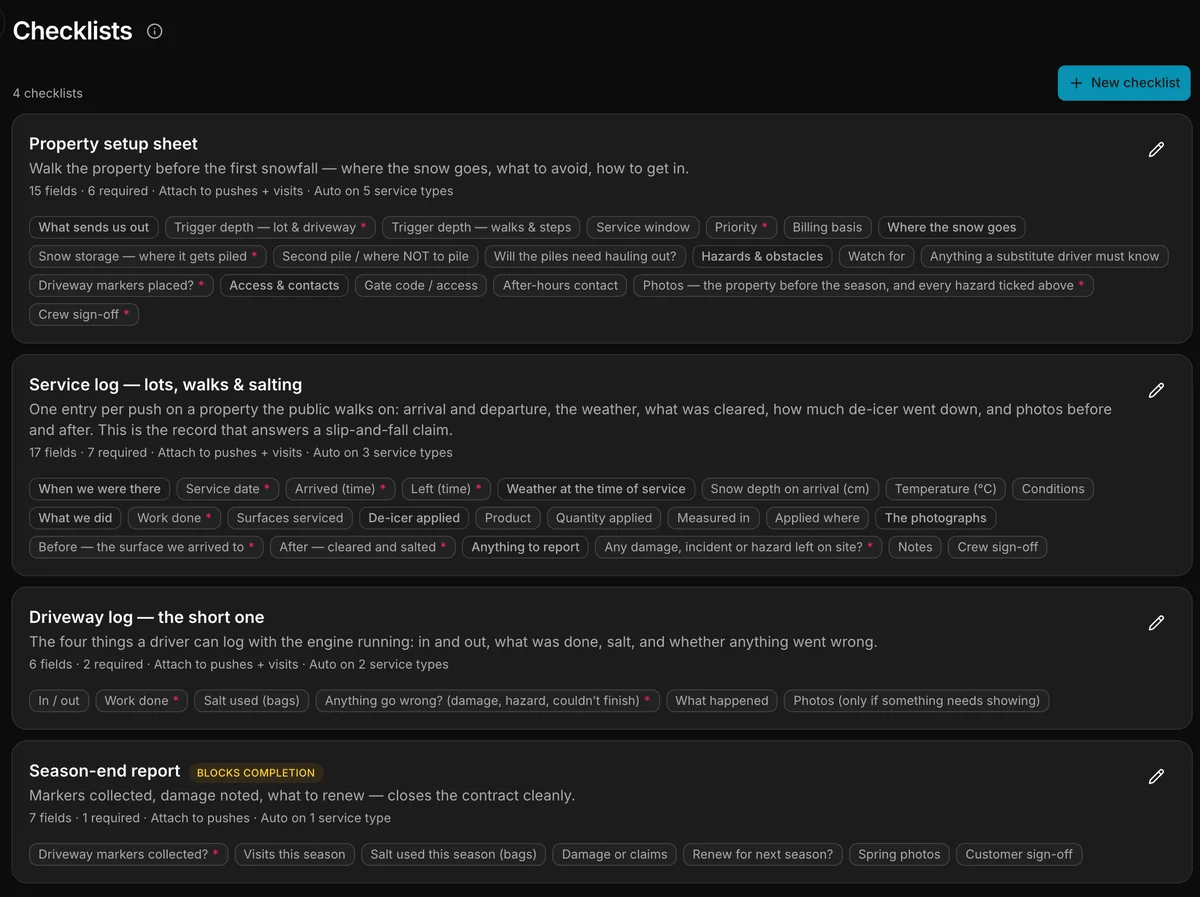Edit the Season-end report with pencil icon
1200x897 pixels.
tap(1156, 777)
